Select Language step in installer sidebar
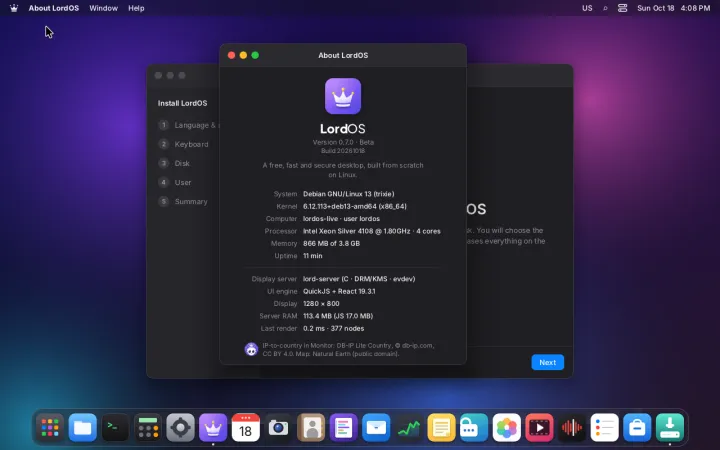The image size is (720, 450). 189,125
